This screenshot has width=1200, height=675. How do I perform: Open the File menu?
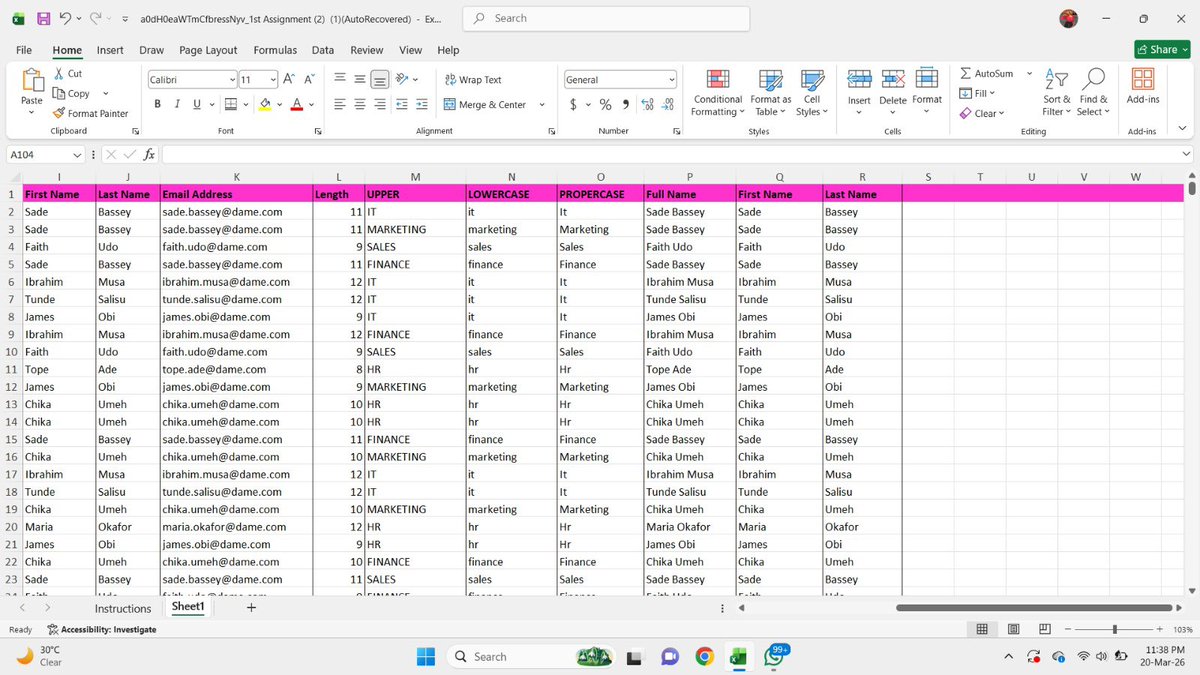point(24,50)
